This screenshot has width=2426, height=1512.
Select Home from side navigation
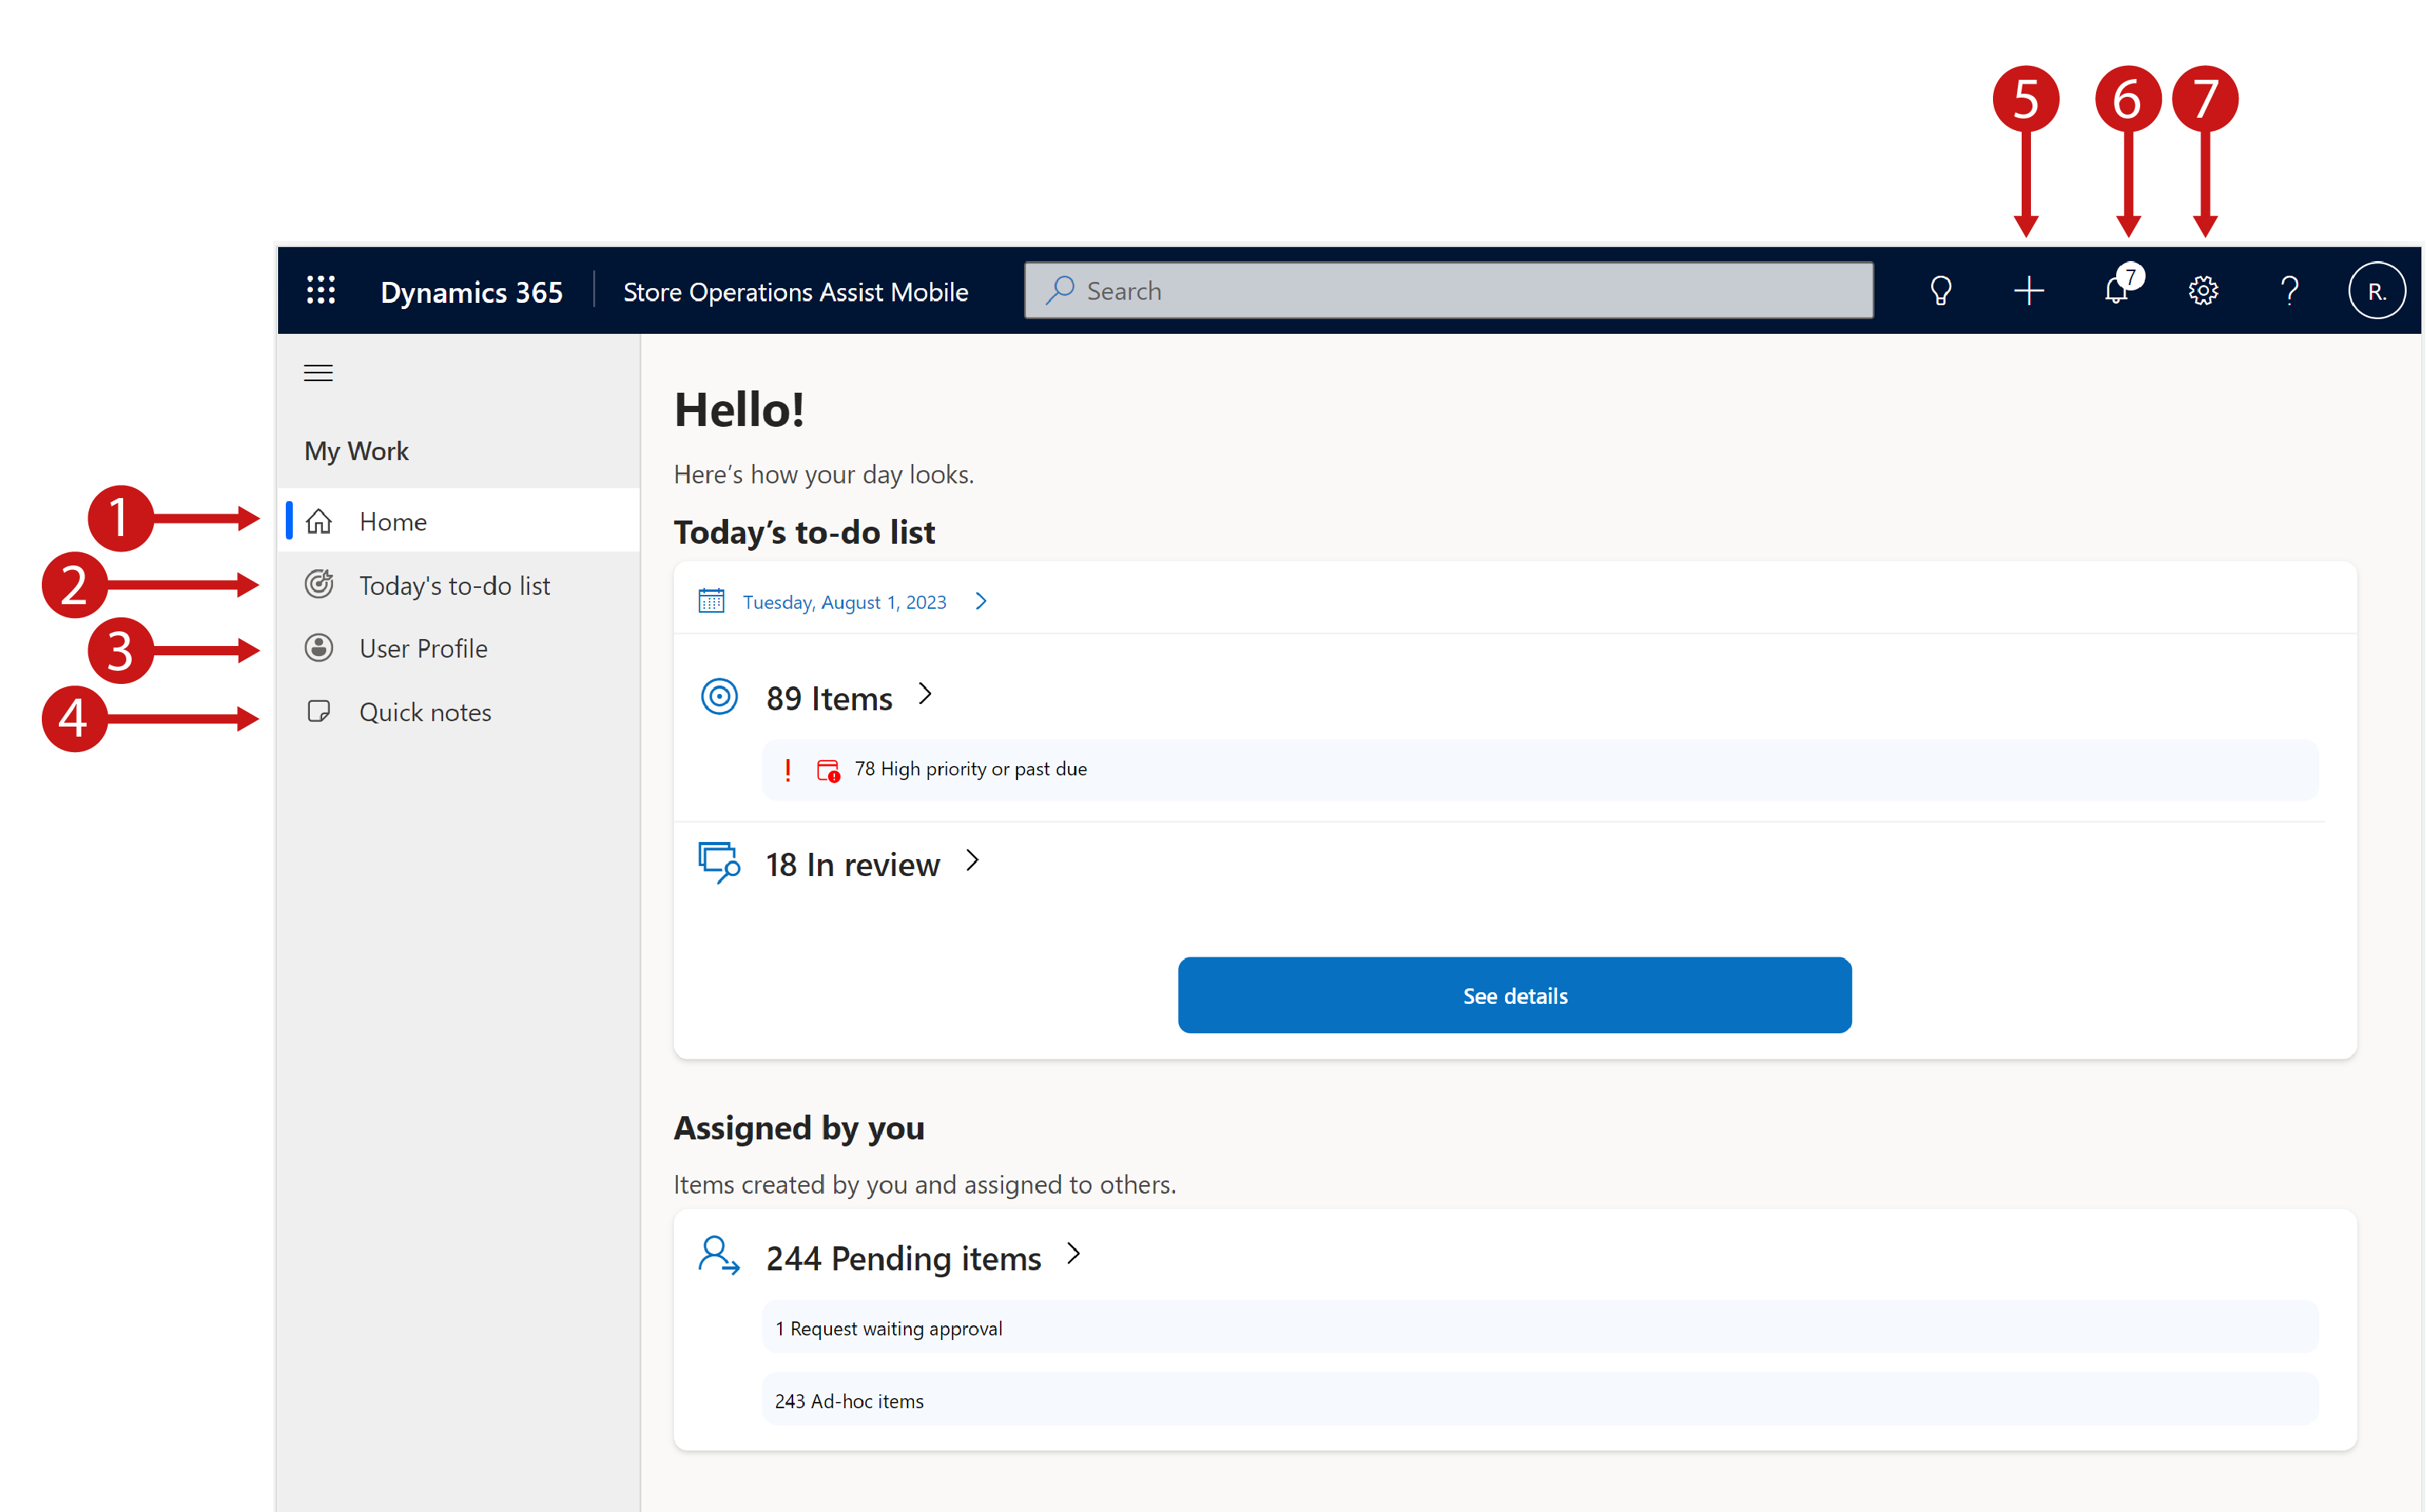click(x=392, y=519)
